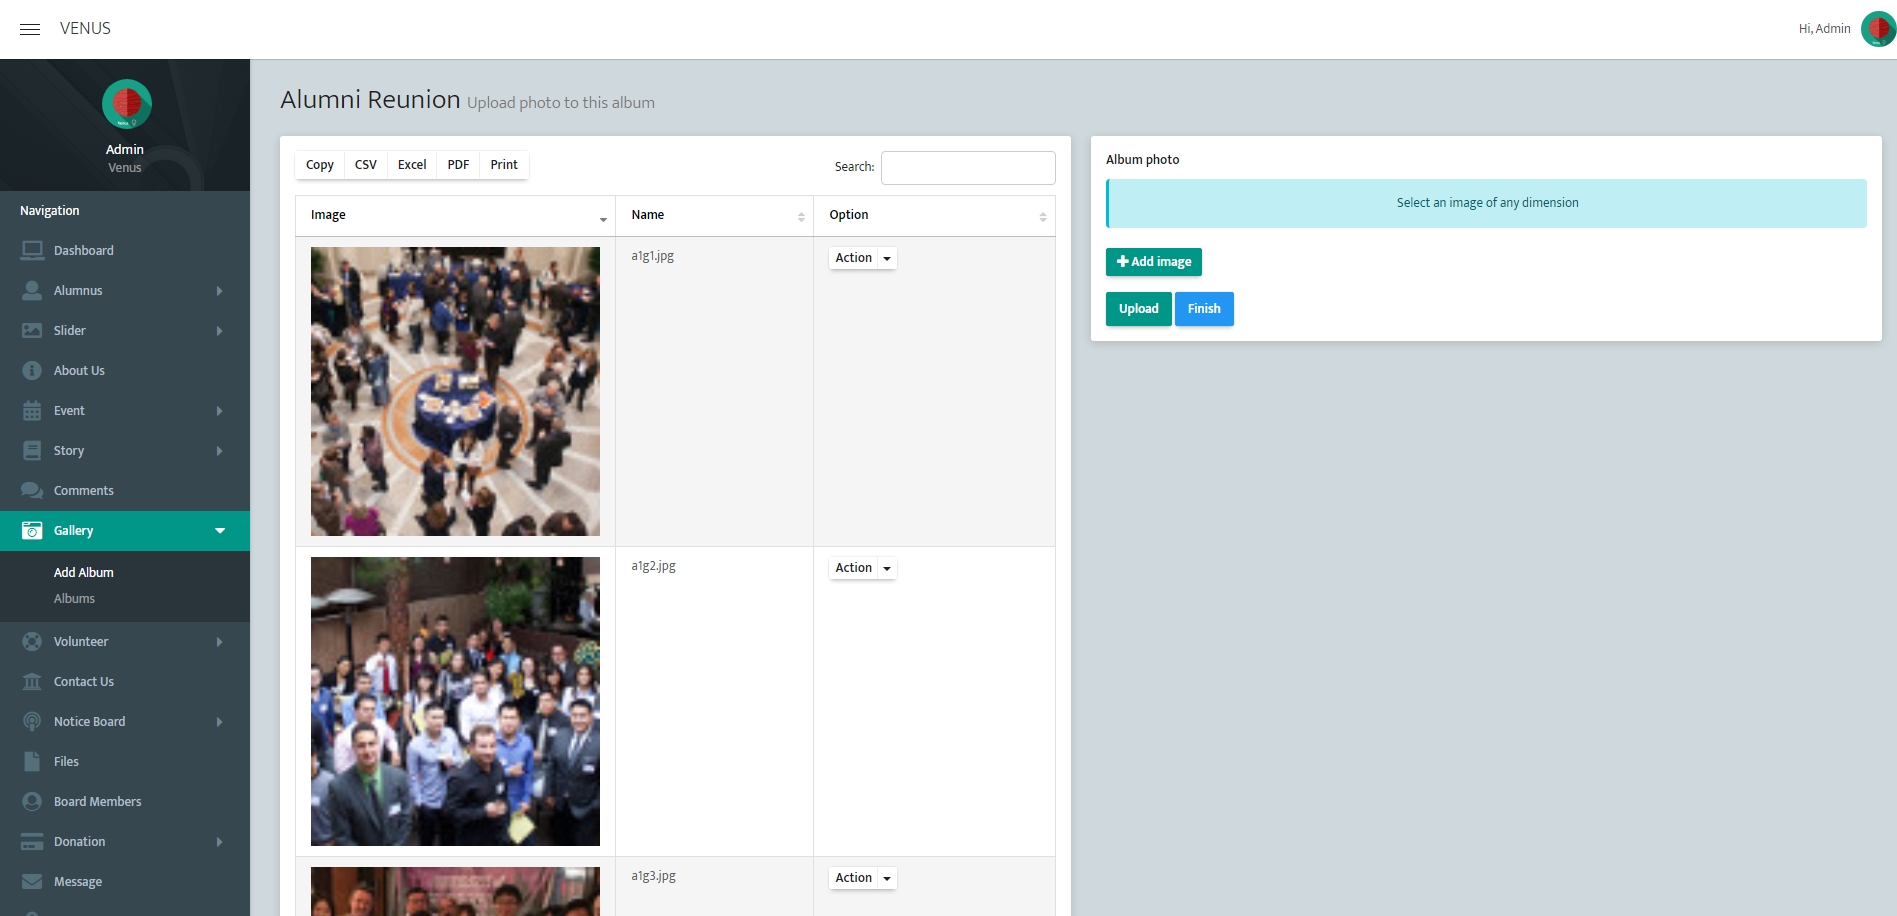Screen dimensions: 1897x916
Task: Expand the Notice Board submenu arrow
Action: point(219,722)
